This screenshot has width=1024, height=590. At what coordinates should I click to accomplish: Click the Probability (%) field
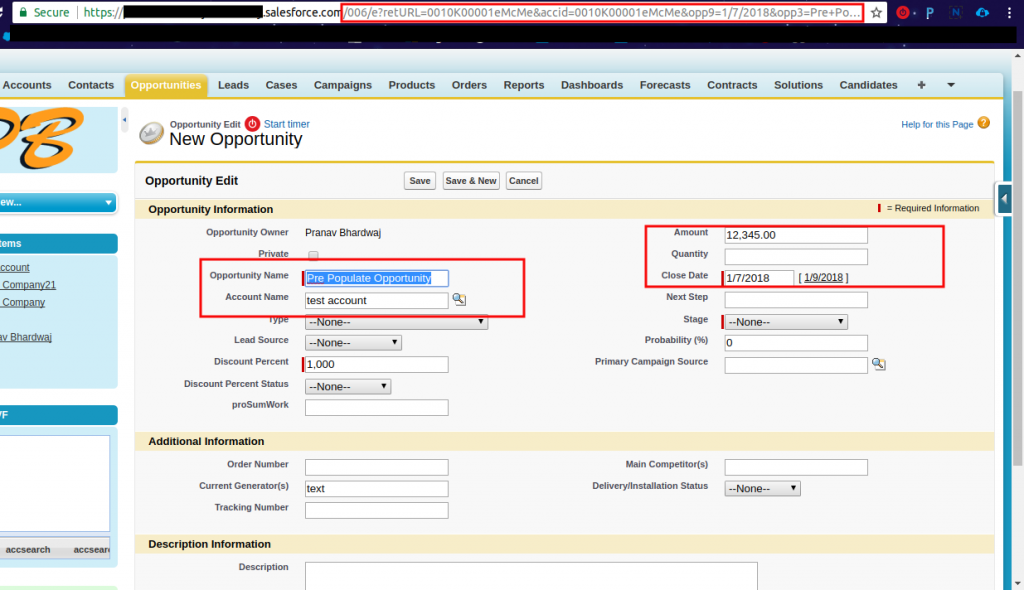(x=796, y=343)
